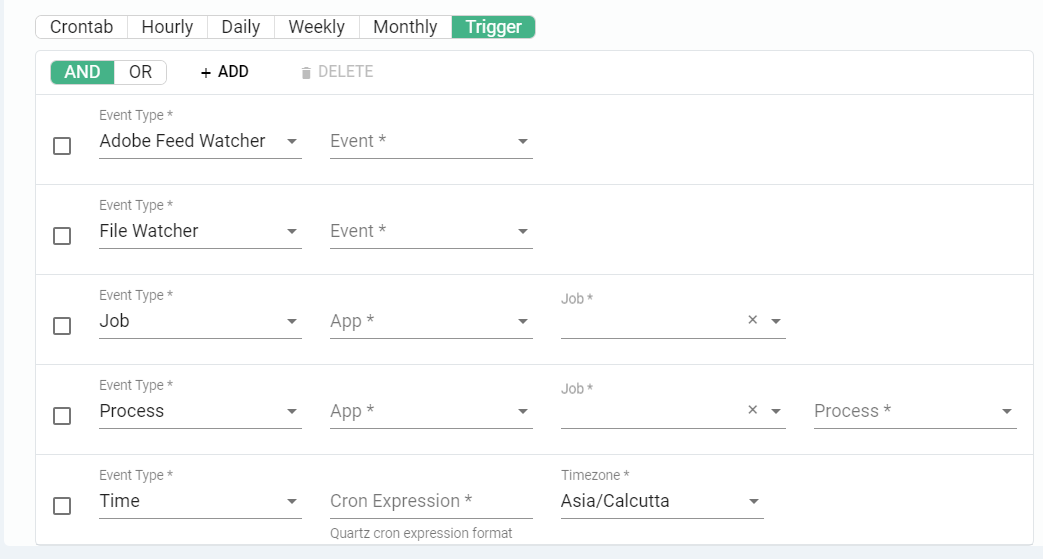Switch condition logic to OR
The height and width of the screenshot is (559, 1043).
140,72
